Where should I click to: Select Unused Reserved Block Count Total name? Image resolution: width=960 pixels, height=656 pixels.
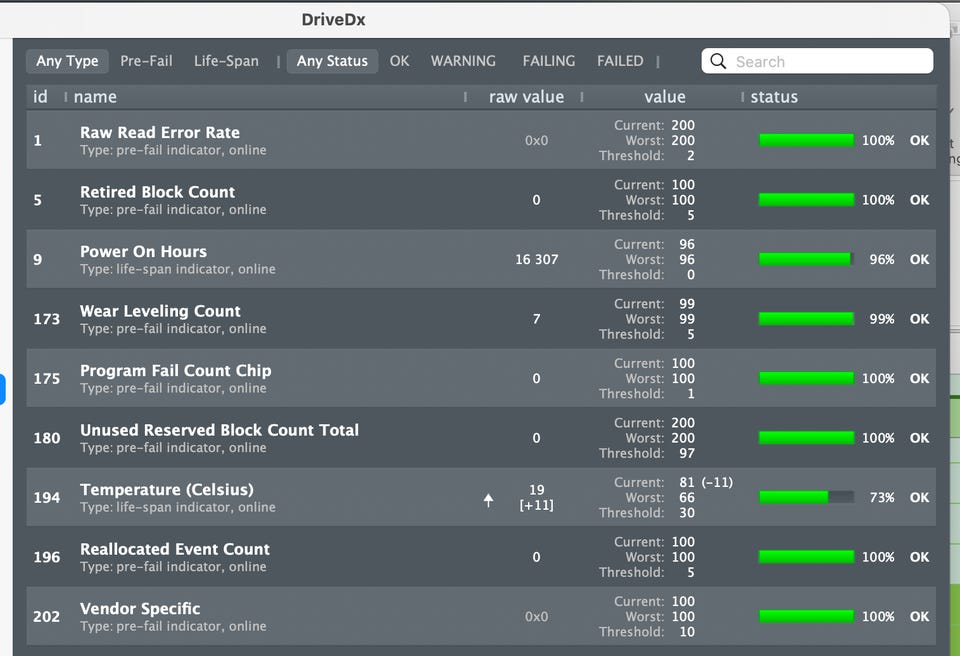tap(219, 430)
